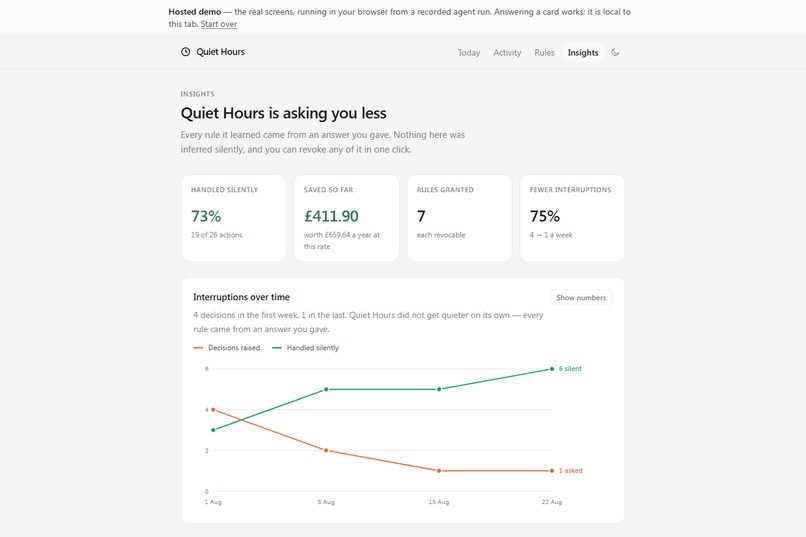Click the '15 Aug' axis label
The height and width of the screenshot is (537, 806).
click(x=439, y=502)
